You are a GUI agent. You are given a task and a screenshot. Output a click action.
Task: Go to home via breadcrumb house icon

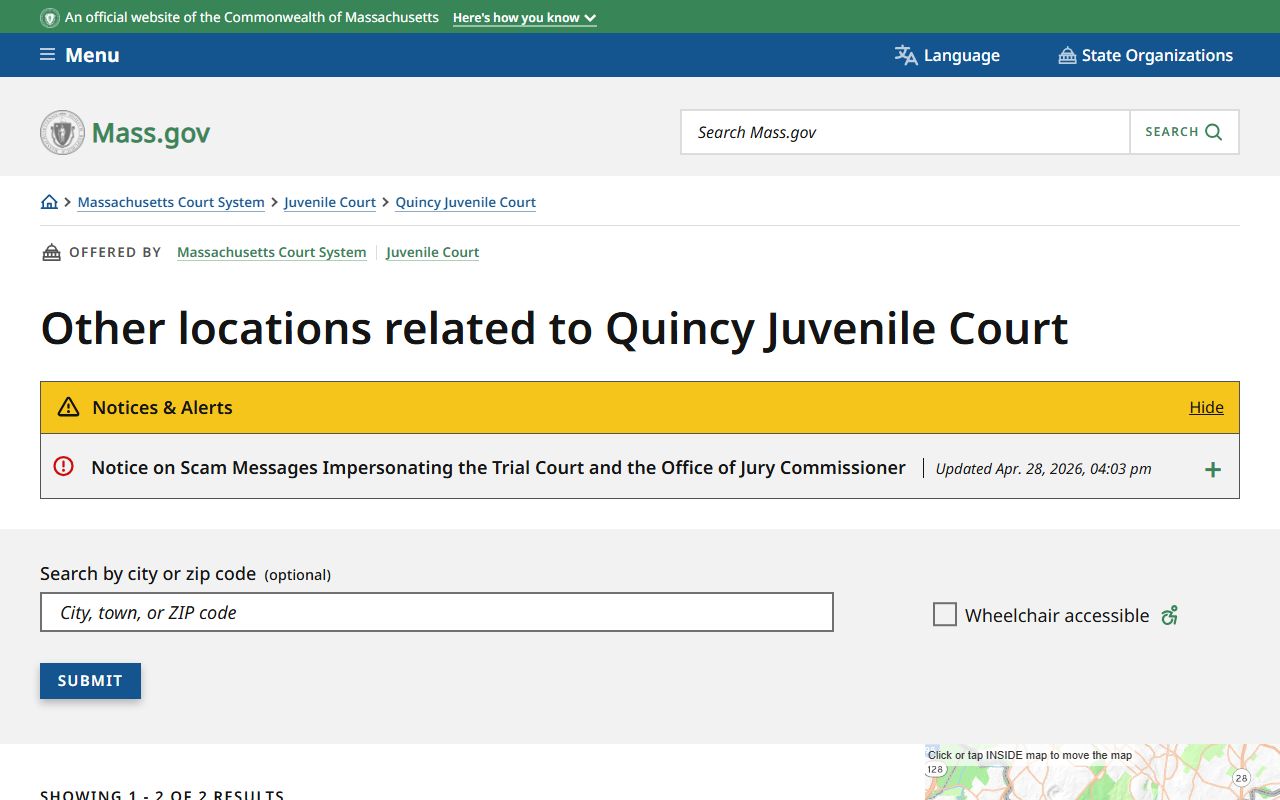(x=49, y=202)
